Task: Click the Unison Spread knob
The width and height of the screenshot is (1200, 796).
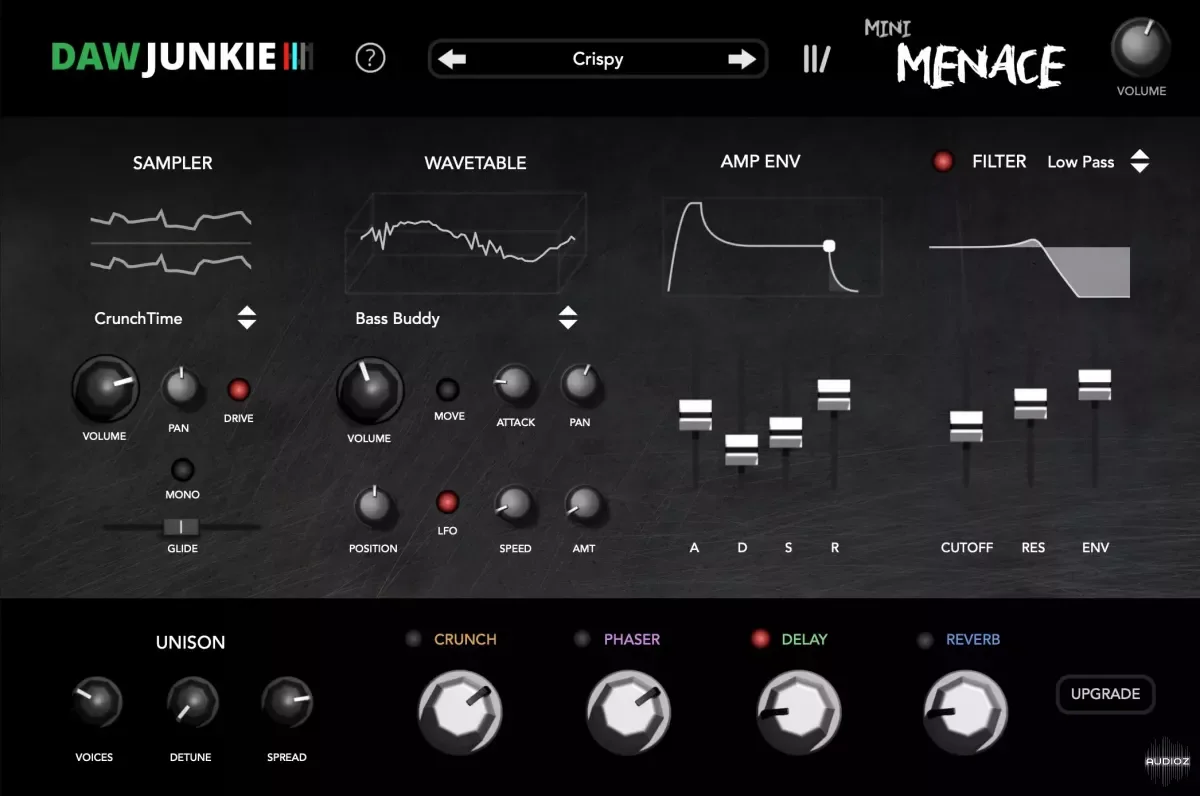Action: [x=287, y=704]
